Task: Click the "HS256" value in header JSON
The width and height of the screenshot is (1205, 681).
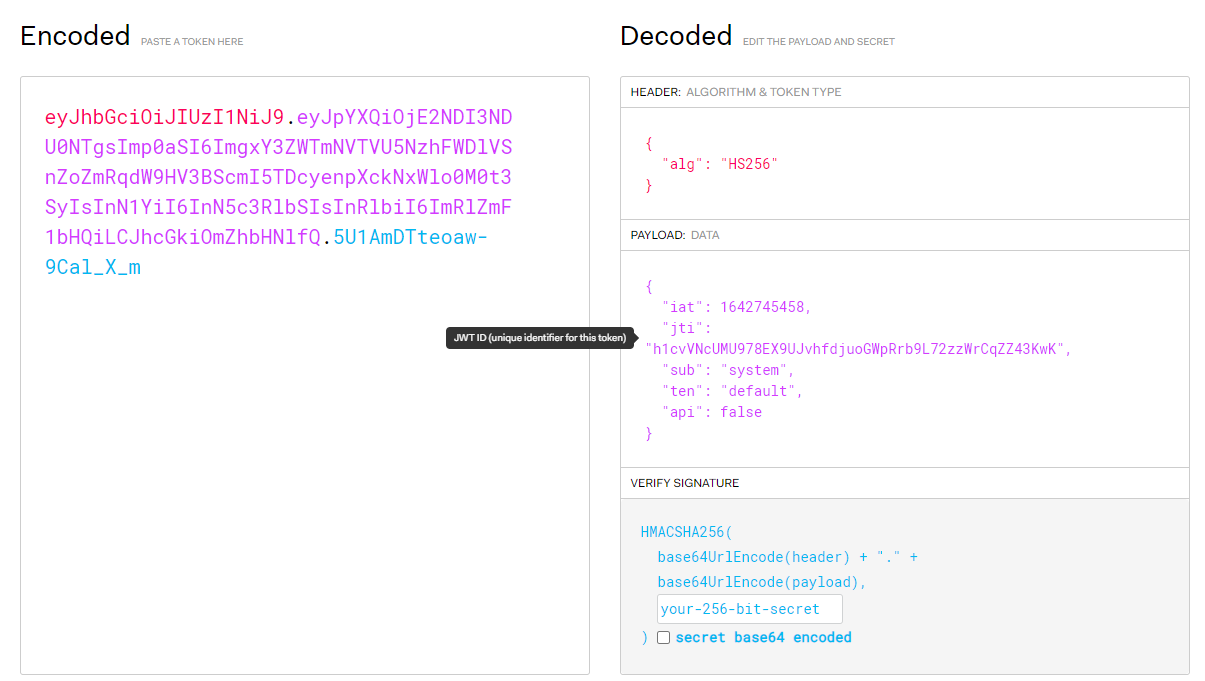Action: (x=748, y=164)
